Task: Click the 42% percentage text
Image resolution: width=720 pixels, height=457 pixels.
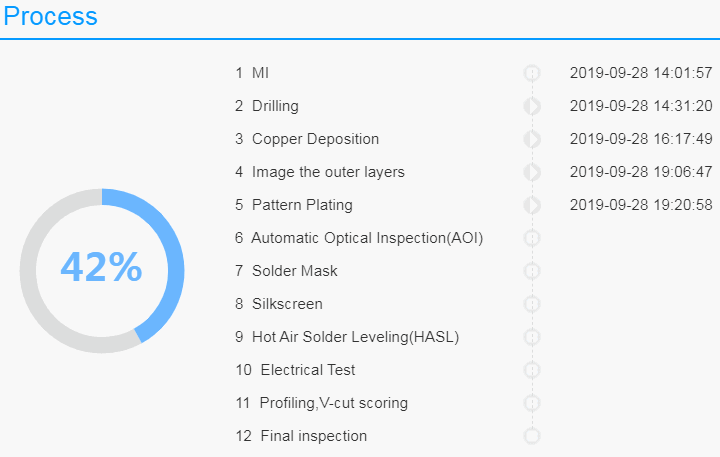Action: (x=101, y=267)
